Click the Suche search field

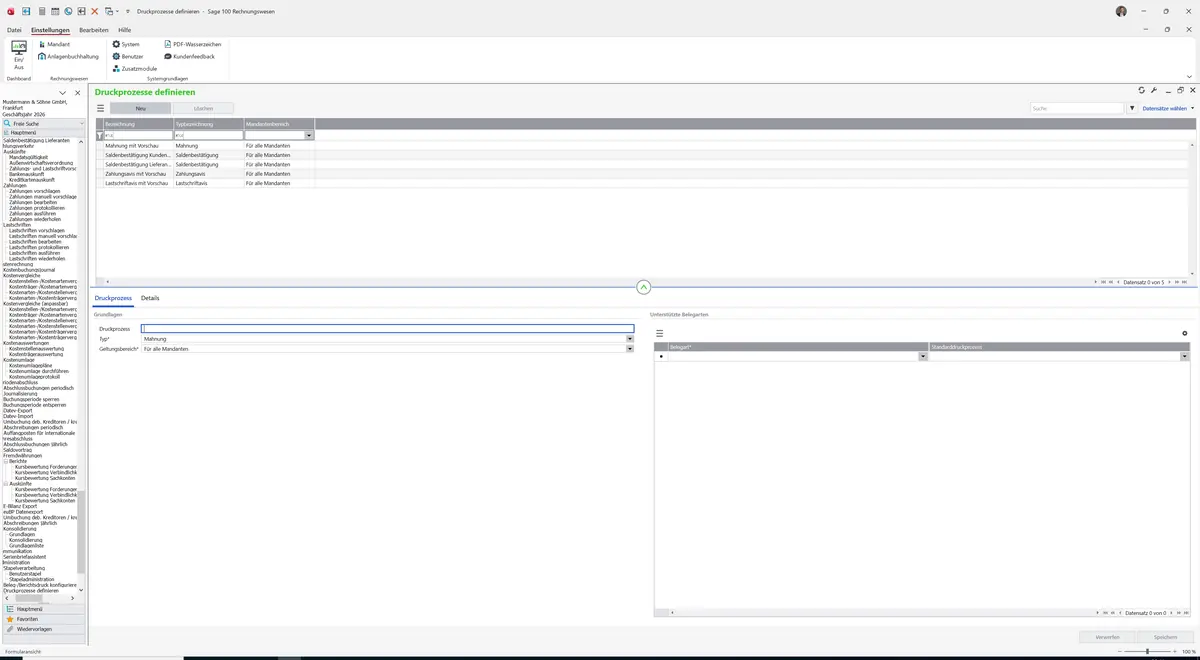[x=1078, y=108]
